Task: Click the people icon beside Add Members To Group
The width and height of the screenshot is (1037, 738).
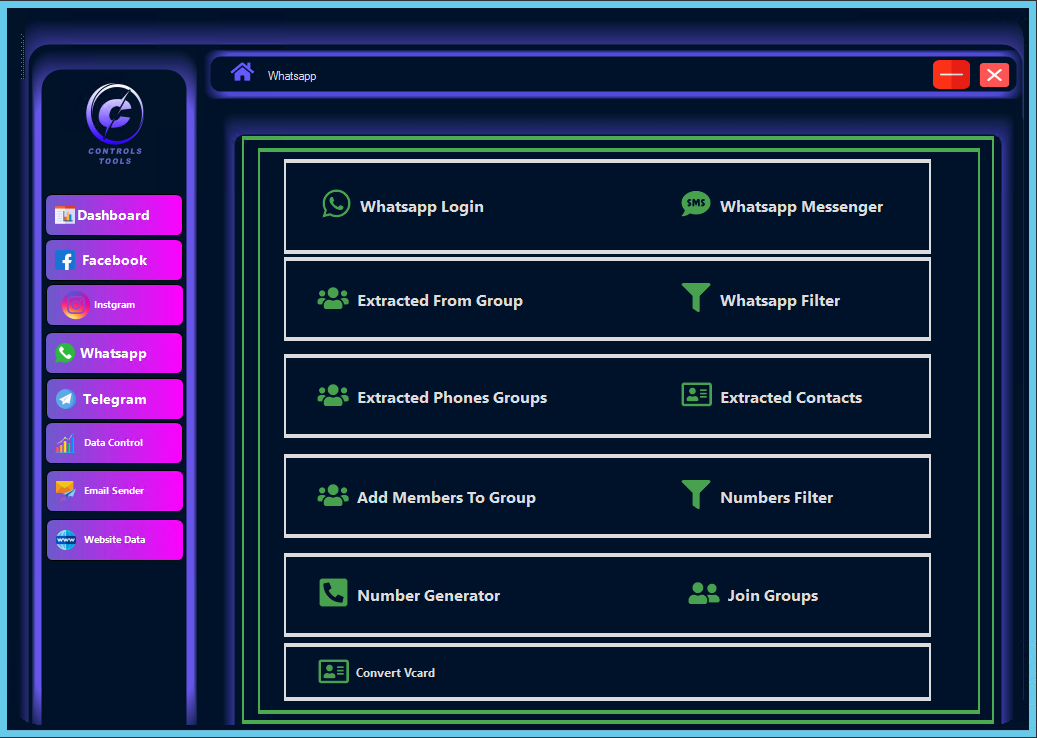Action: pos(333,495)
